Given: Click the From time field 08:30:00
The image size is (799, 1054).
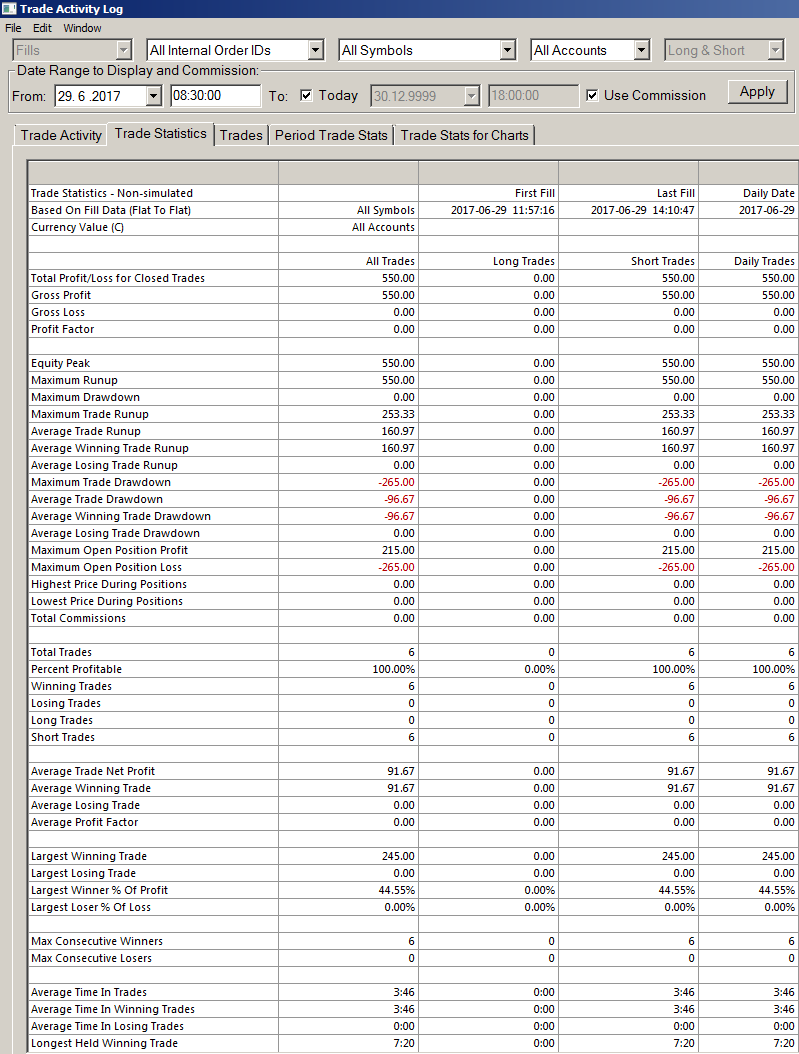Looking at the screenshot, I should pyautogui.click(x=216, y=95).
